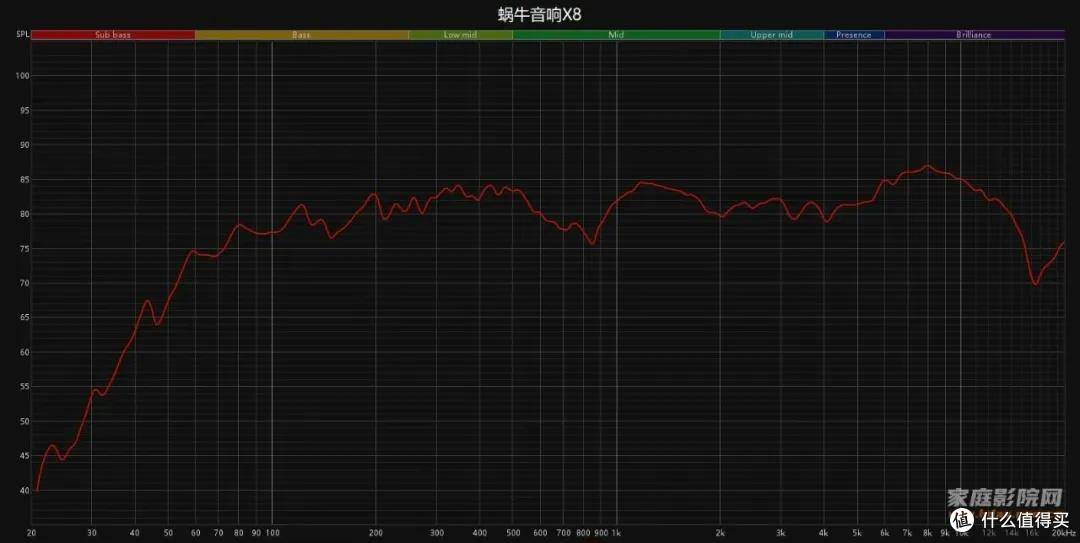Click the 400 label on frequency axis
The width and height of the screenshot is (1080, 543).
pyautogui.click(x=479, y=533)
